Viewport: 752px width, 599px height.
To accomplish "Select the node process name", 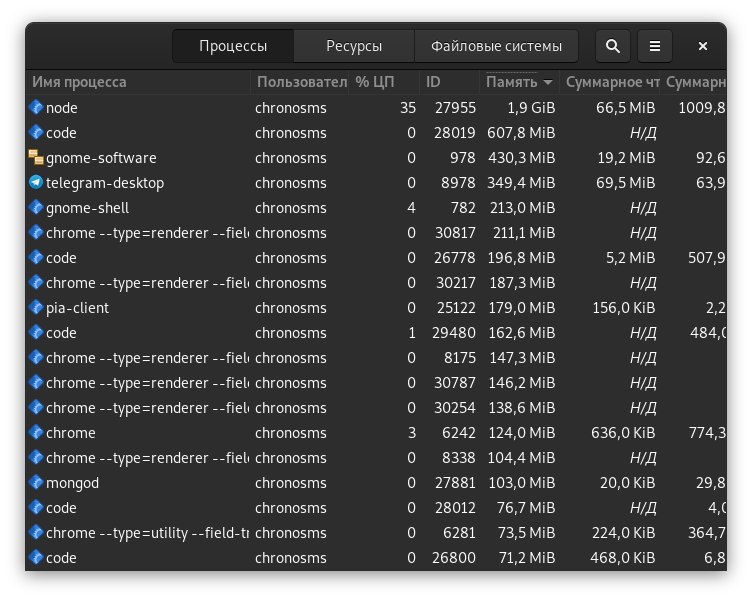I will tap(61, 108).
